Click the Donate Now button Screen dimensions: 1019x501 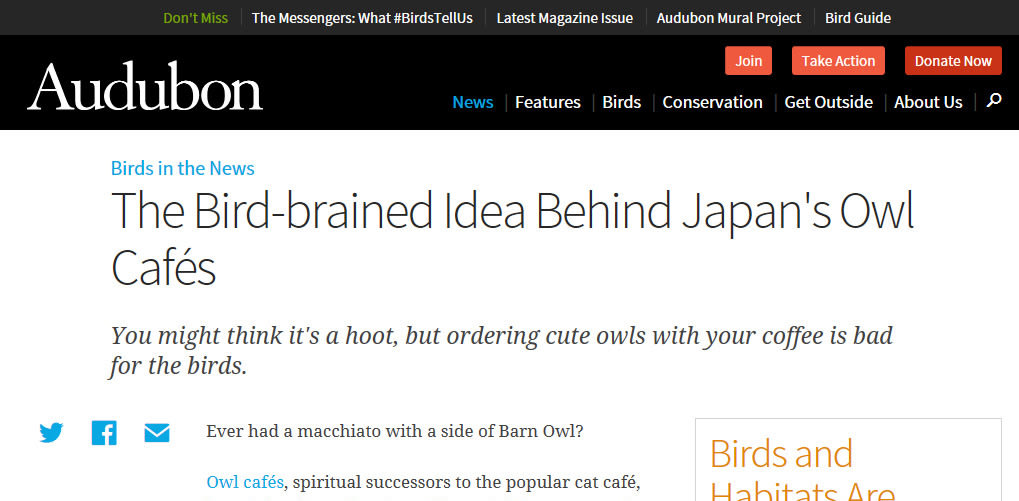[x=953, y=61]
